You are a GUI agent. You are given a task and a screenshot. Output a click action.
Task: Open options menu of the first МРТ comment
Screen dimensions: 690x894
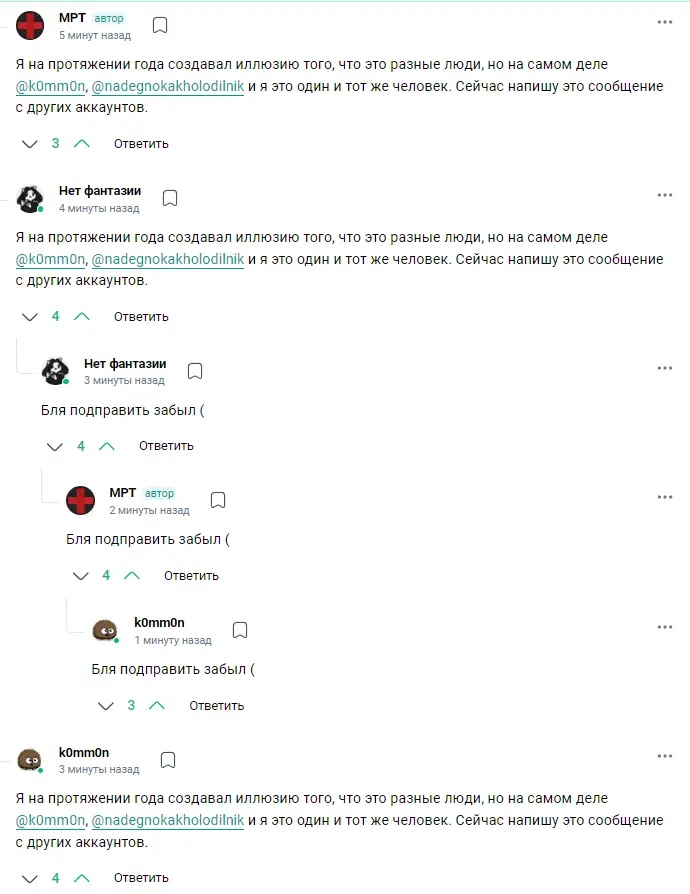[x=665, y=22]
